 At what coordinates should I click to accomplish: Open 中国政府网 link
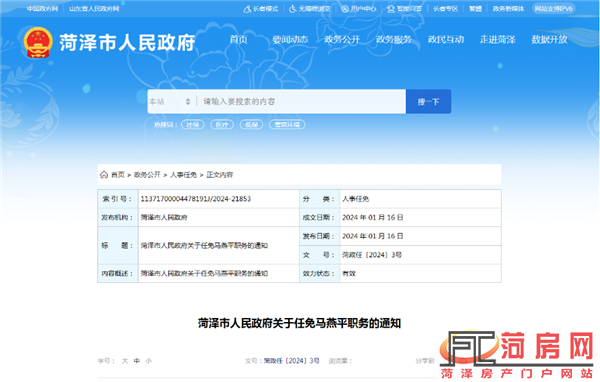point(42,9)
